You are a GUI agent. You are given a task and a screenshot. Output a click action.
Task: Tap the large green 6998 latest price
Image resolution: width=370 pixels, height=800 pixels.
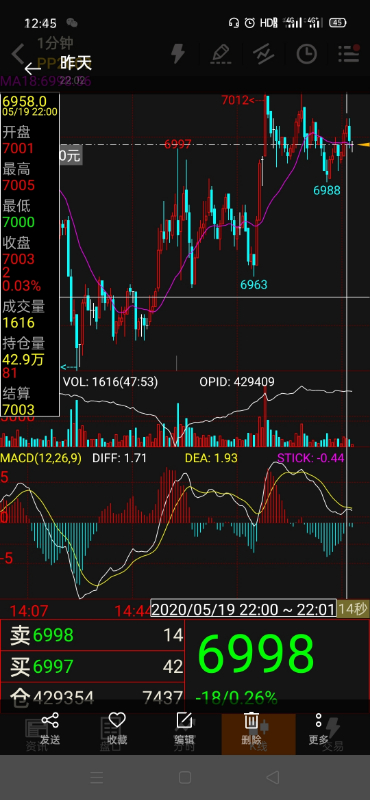[255, 654]
